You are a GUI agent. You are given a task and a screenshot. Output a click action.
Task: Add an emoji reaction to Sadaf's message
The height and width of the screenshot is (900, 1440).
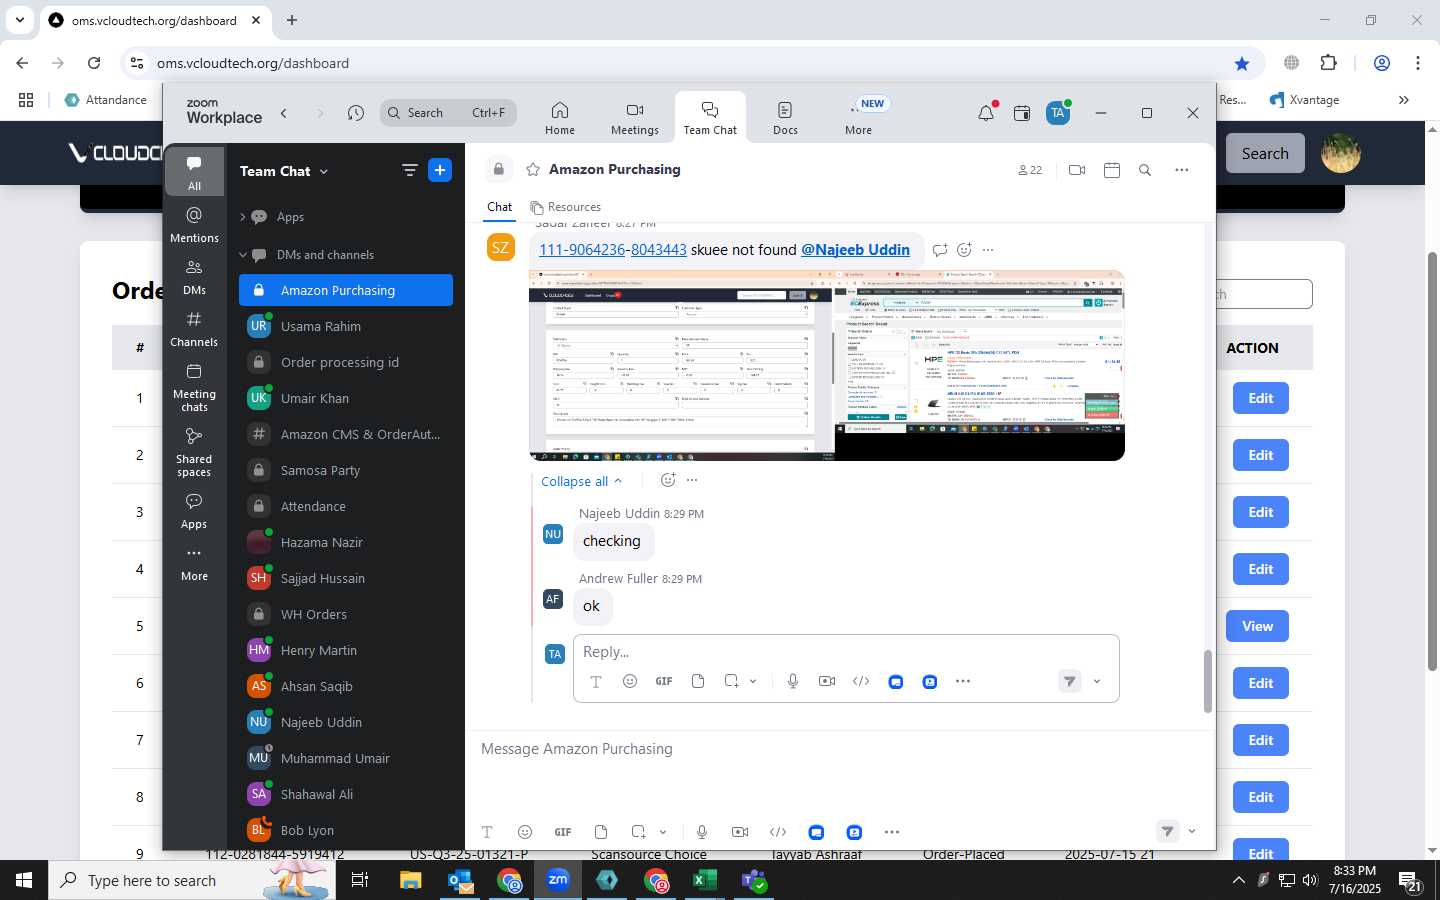964,250
